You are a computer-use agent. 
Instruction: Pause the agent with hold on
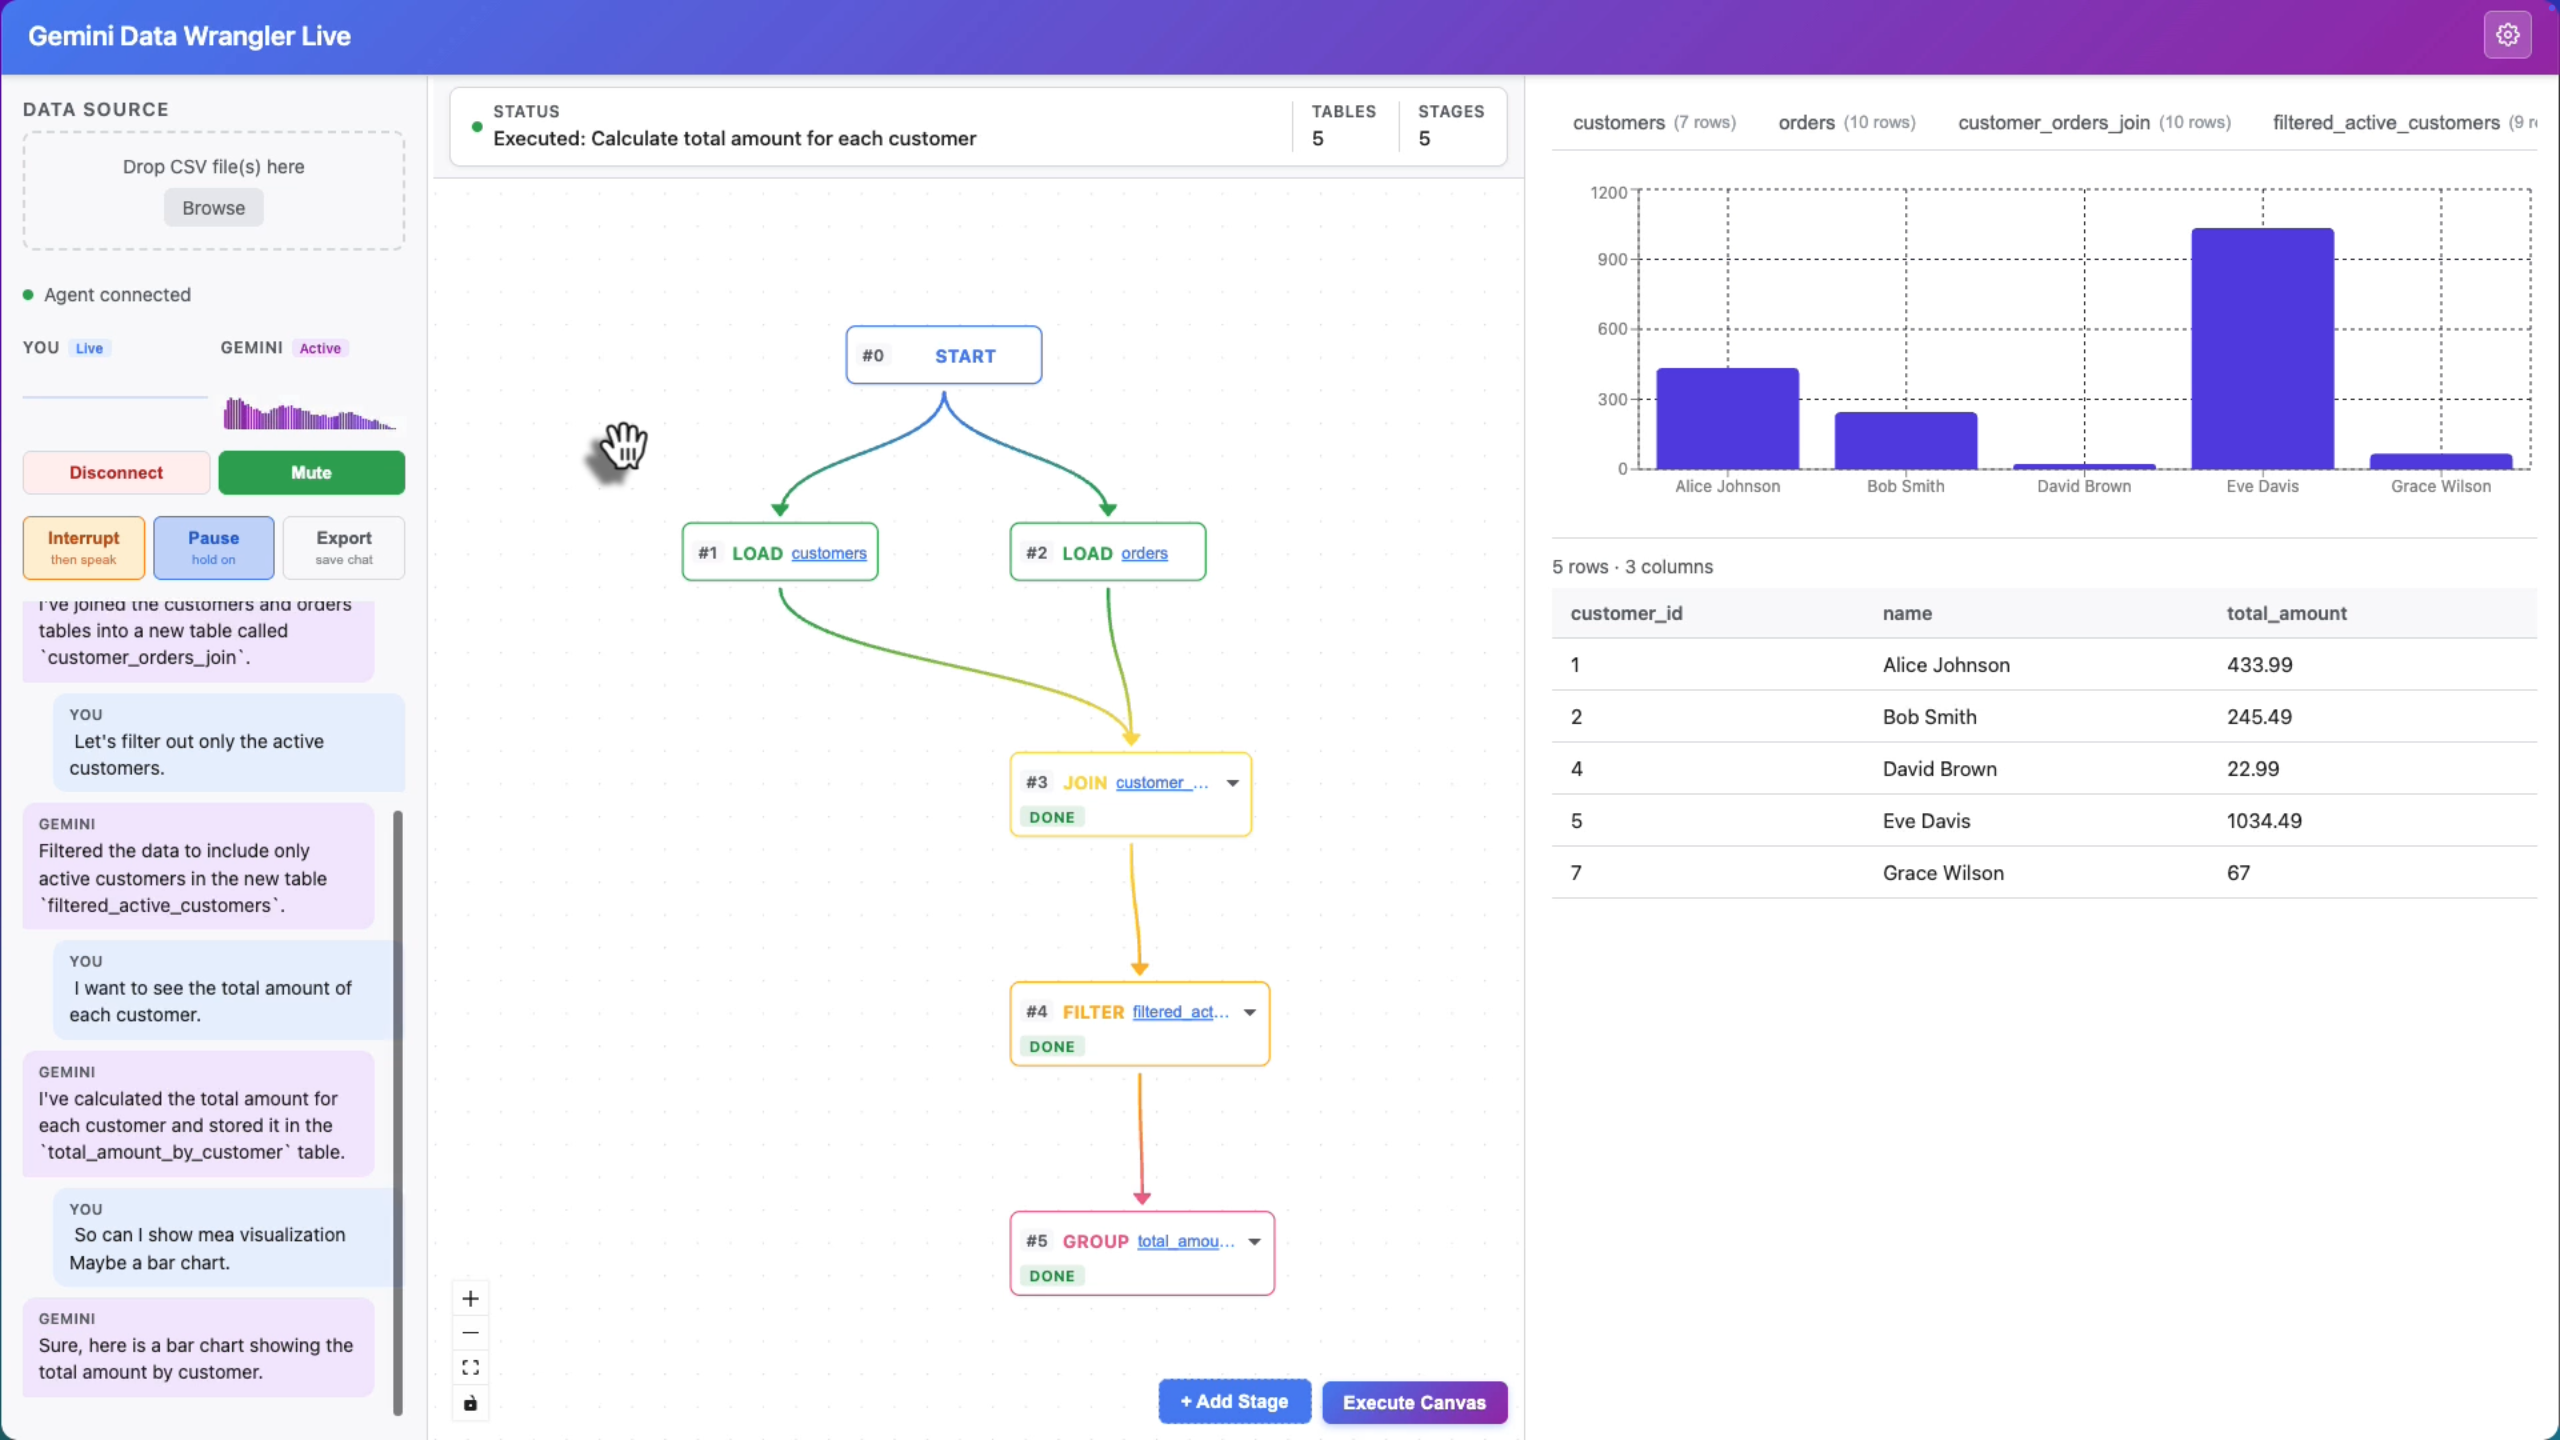pos(213,547)
